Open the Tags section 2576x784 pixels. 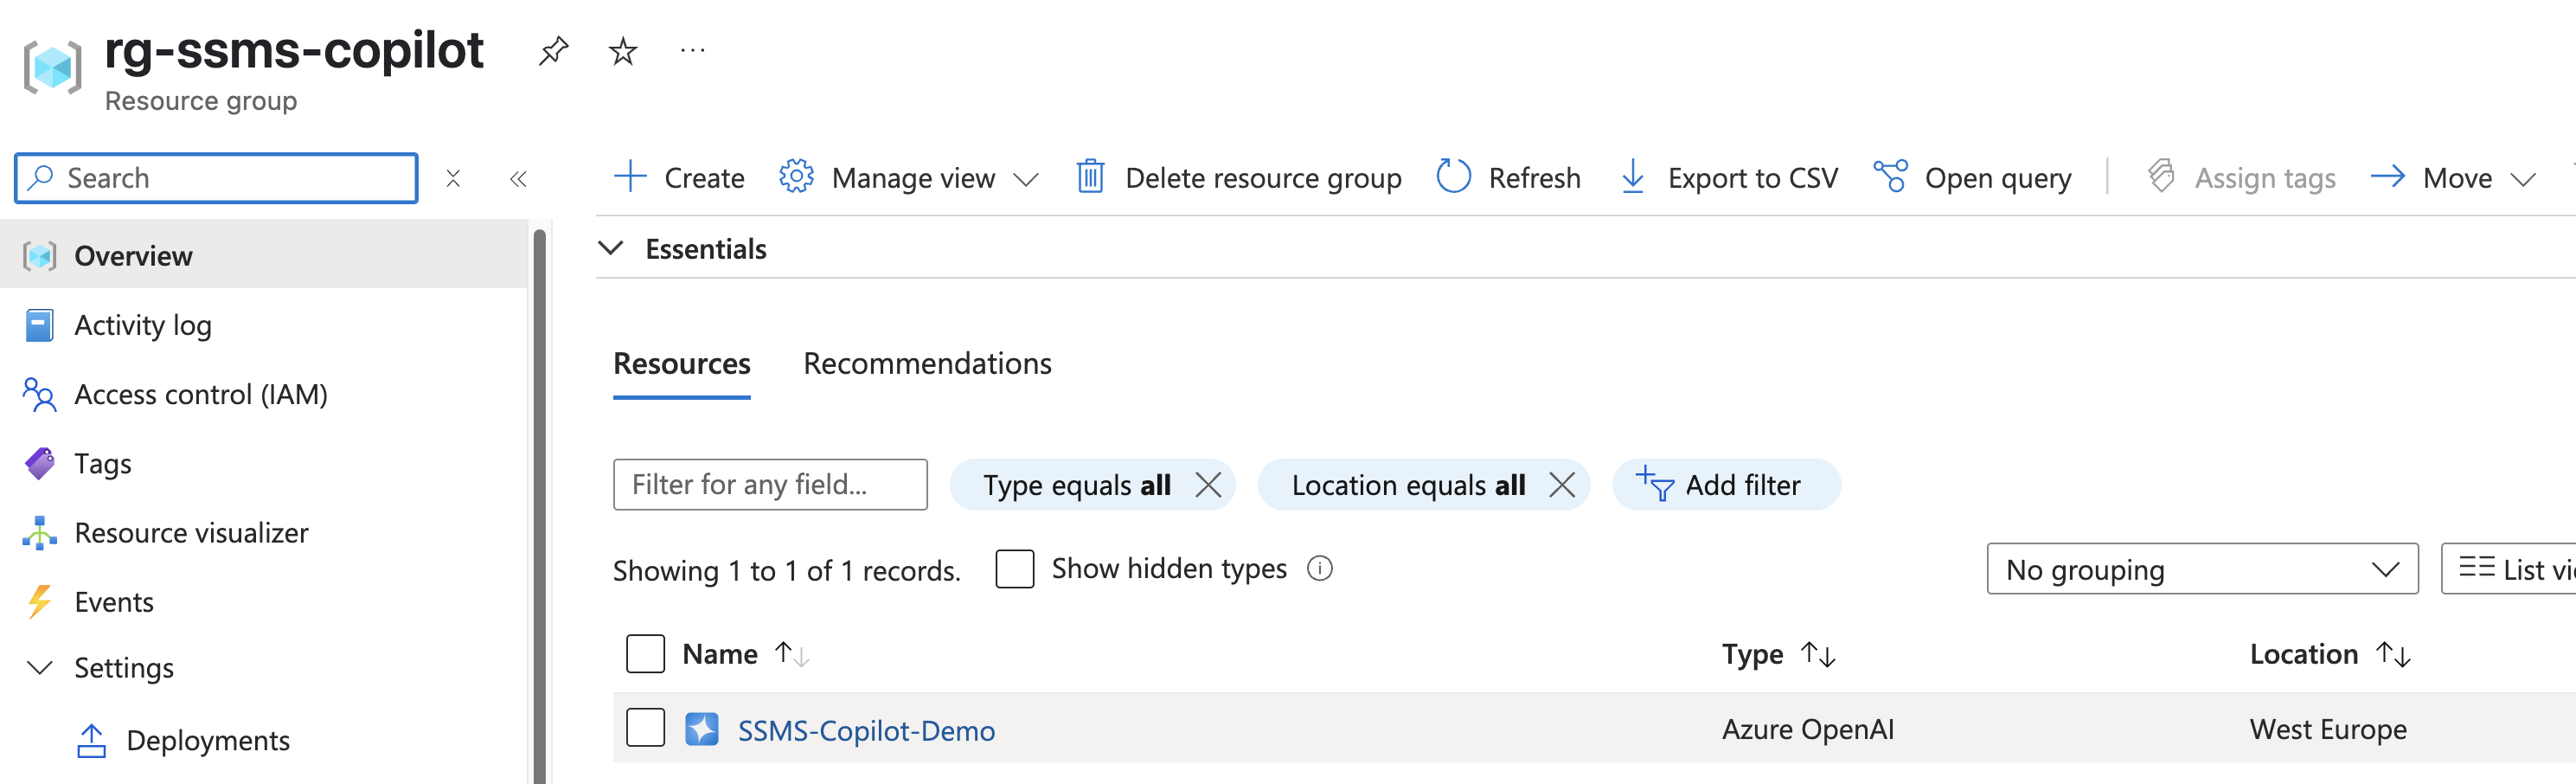103,463
